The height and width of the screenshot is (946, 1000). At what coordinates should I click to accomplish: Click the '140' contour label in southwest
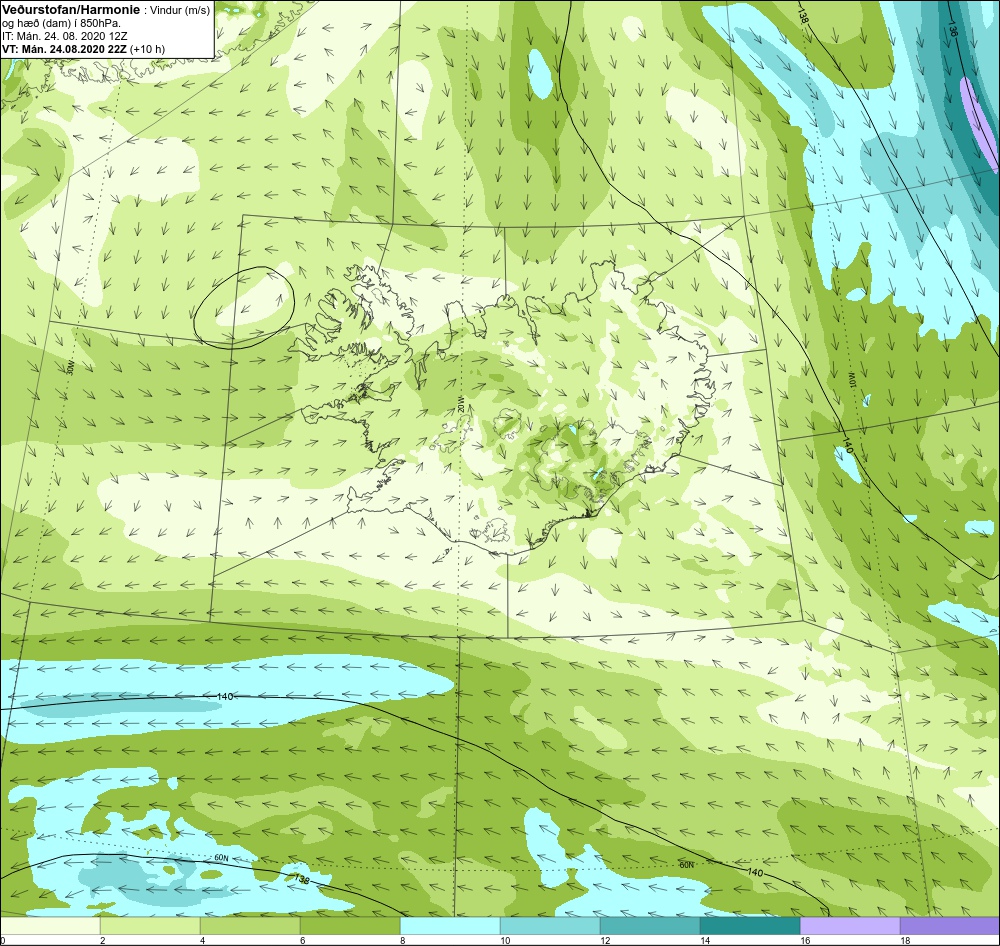(224, 697)
